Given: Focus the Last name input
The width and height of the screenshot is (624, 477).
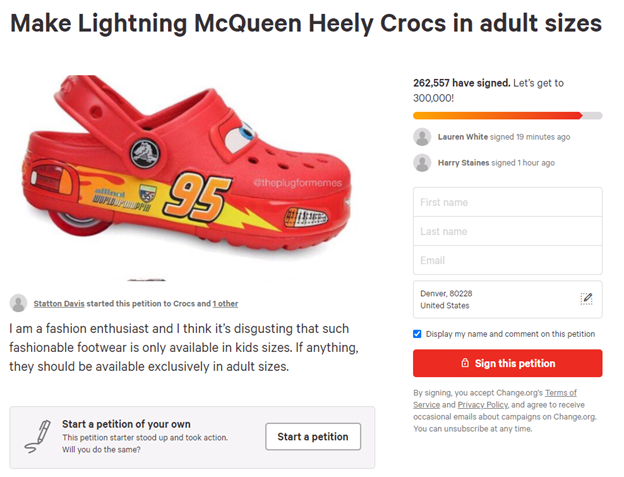Looking at the screenshot, I should click(507, 231).
